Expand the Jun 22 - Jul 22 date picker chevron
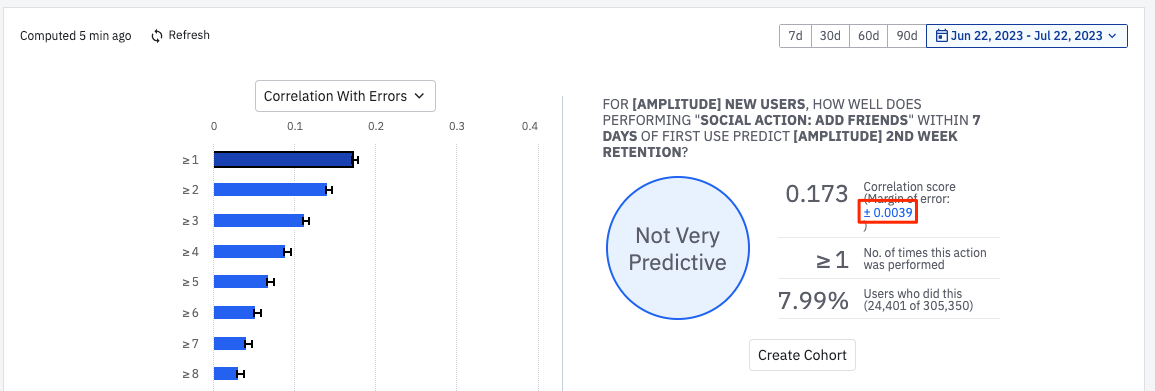 (1112, 35)
